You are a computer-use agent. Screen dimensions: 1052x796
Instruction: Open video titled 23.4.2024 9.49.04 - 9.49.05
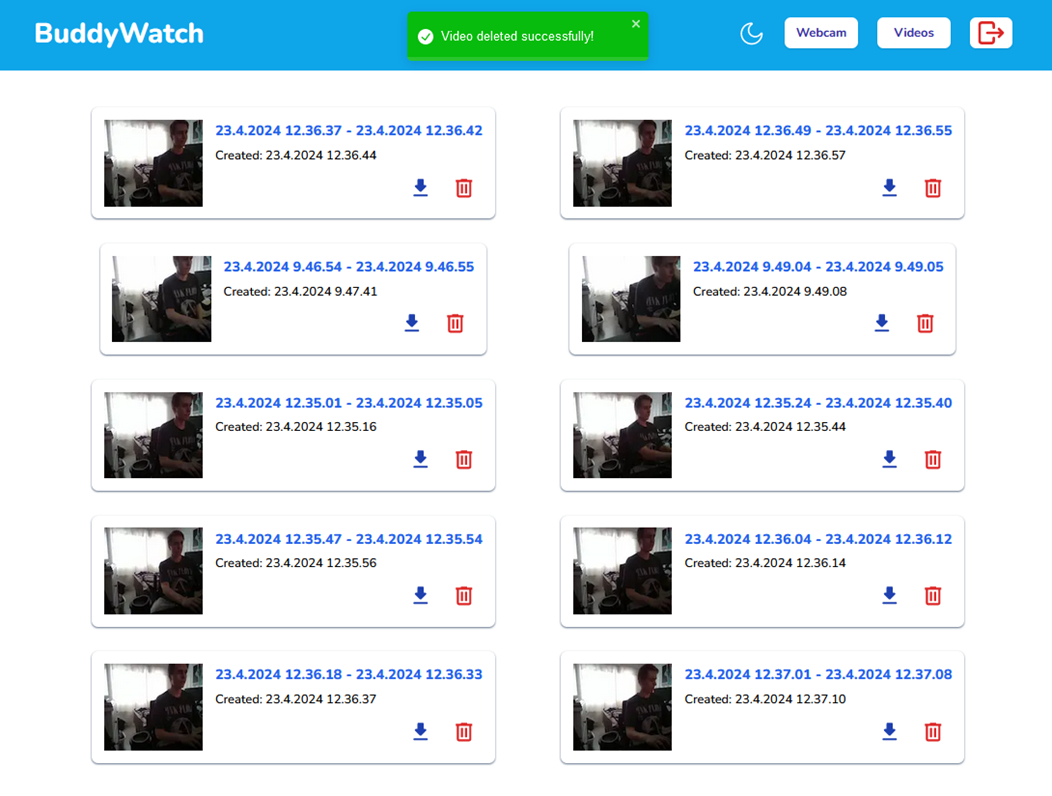tap(818, 267)
